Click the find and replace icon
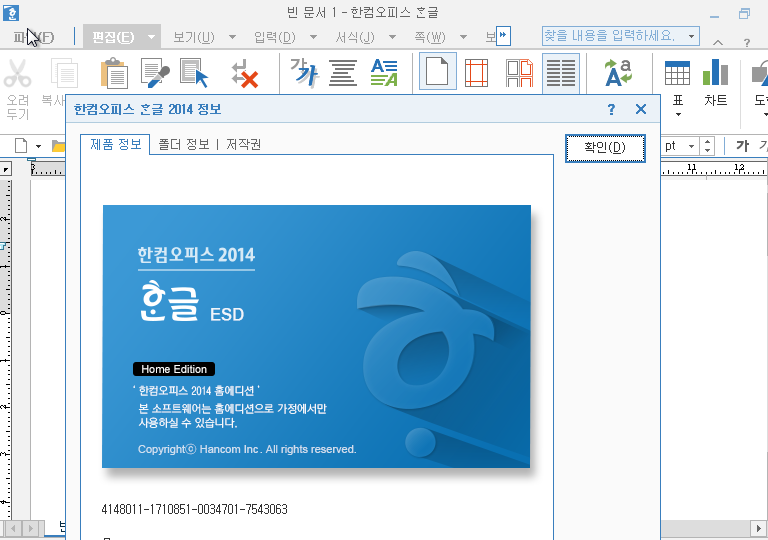The height and width of the screenshot is (540, 768). pyautogui.click(x=618, y=73)
